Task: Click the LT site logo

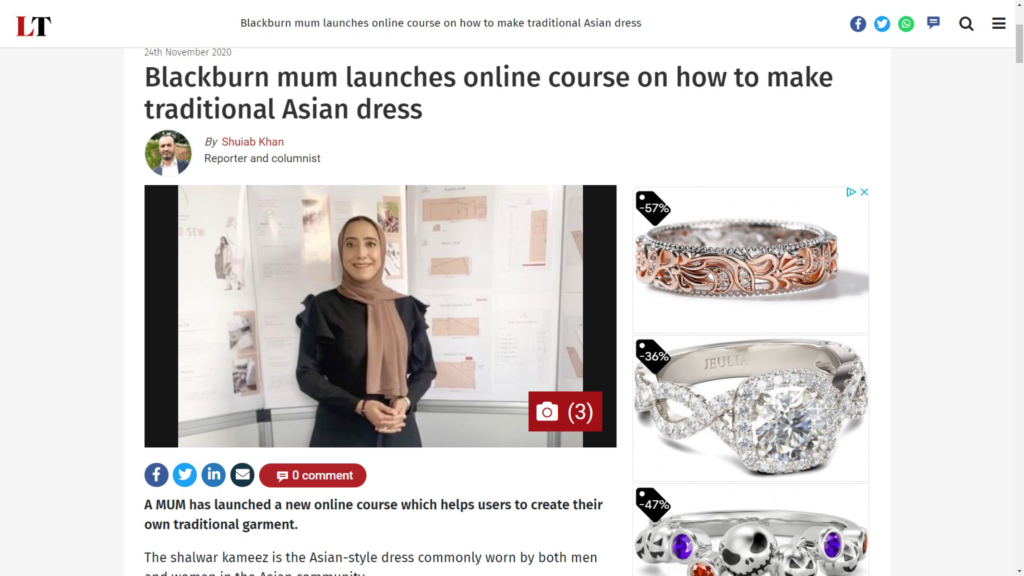Action: [x=33, y=26]
